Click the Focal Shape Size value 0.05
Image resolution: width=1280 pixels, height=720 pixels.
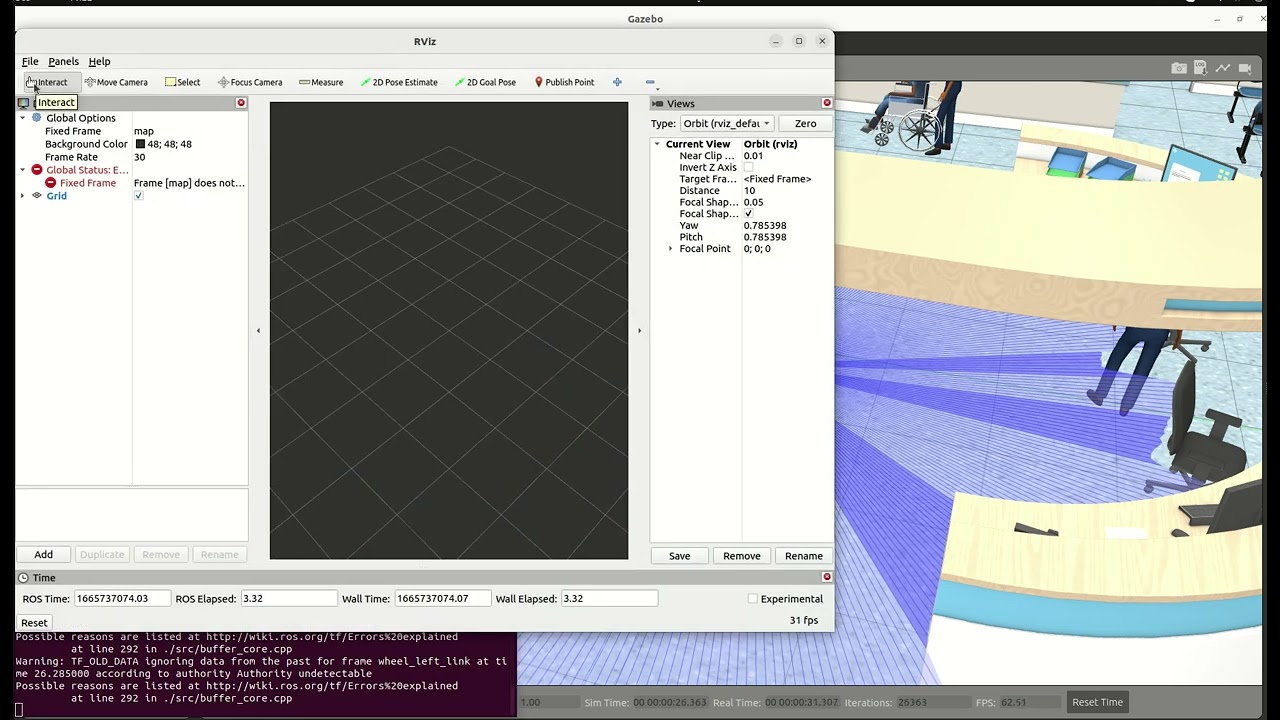tap(753, 202)
